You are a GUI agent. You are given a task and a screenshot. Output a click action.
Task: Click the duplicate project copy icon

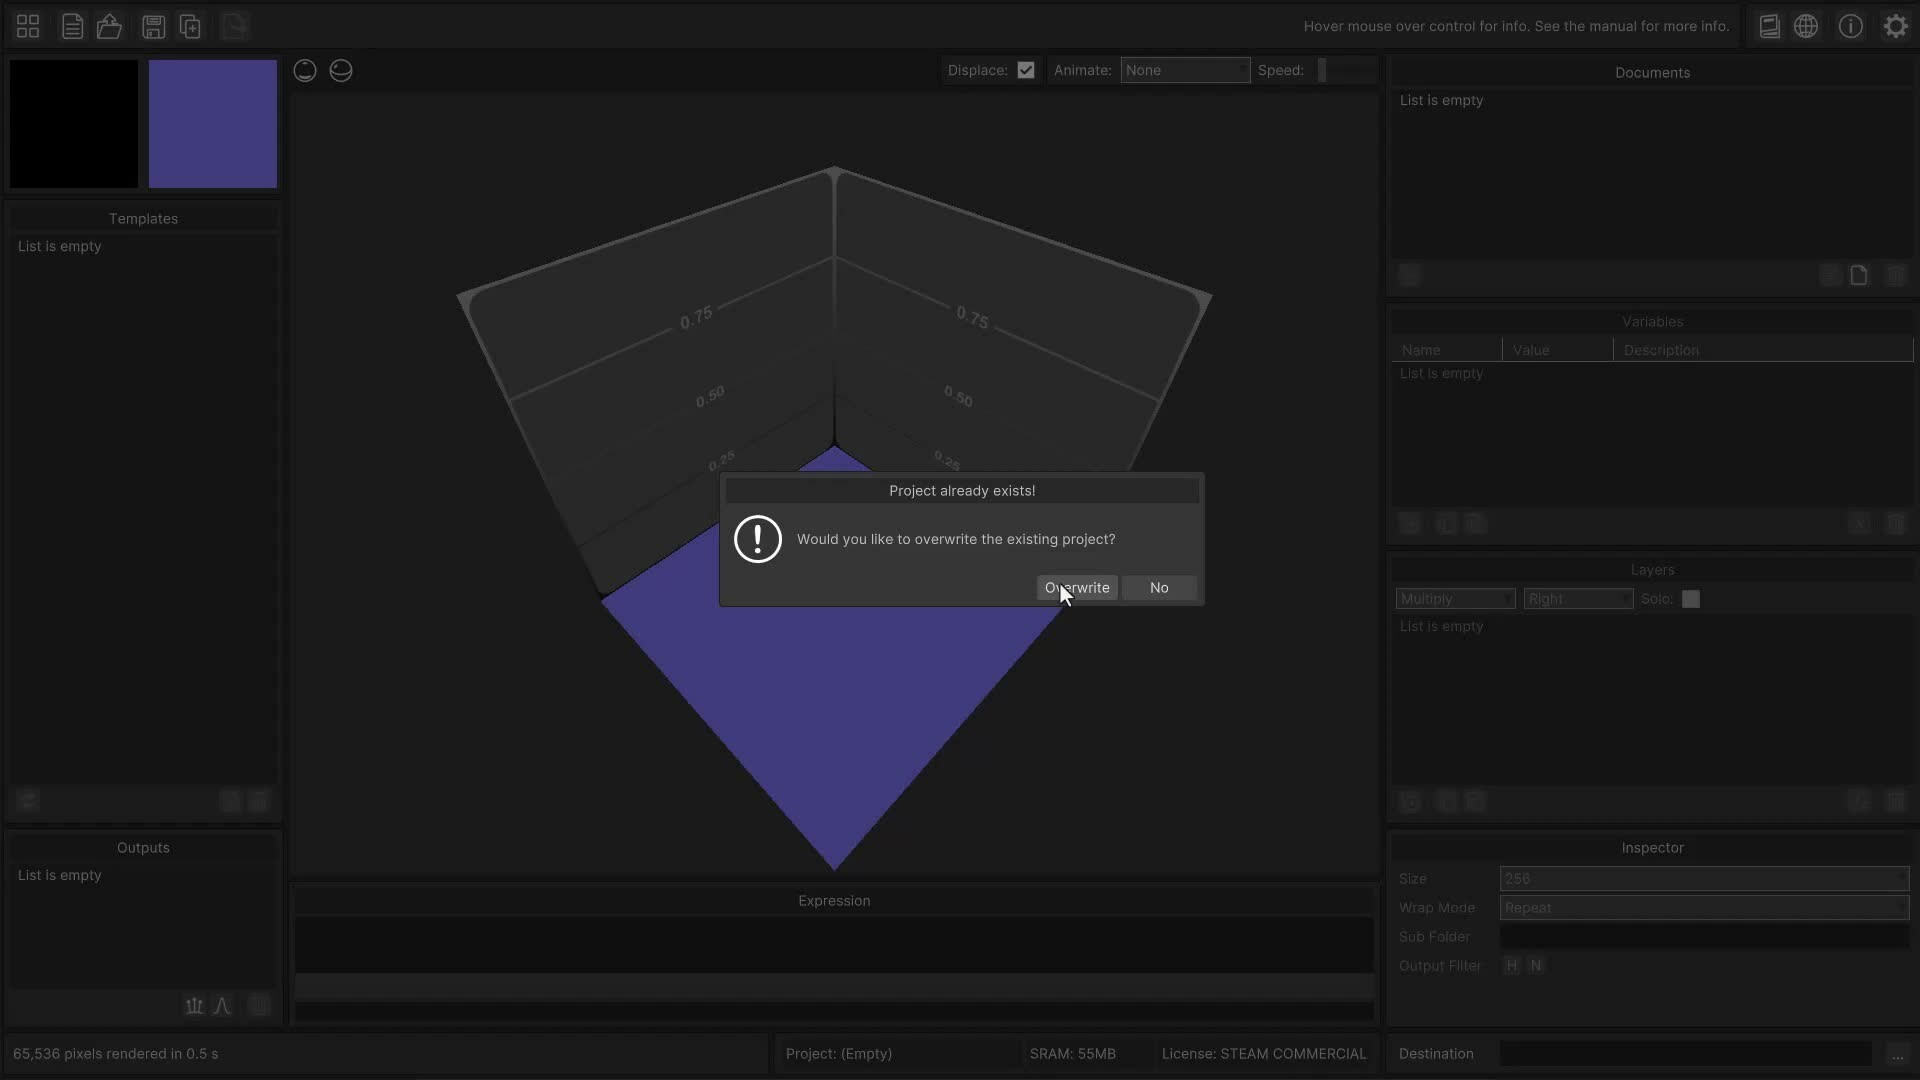pyautogui.click(x=190, y=26)
